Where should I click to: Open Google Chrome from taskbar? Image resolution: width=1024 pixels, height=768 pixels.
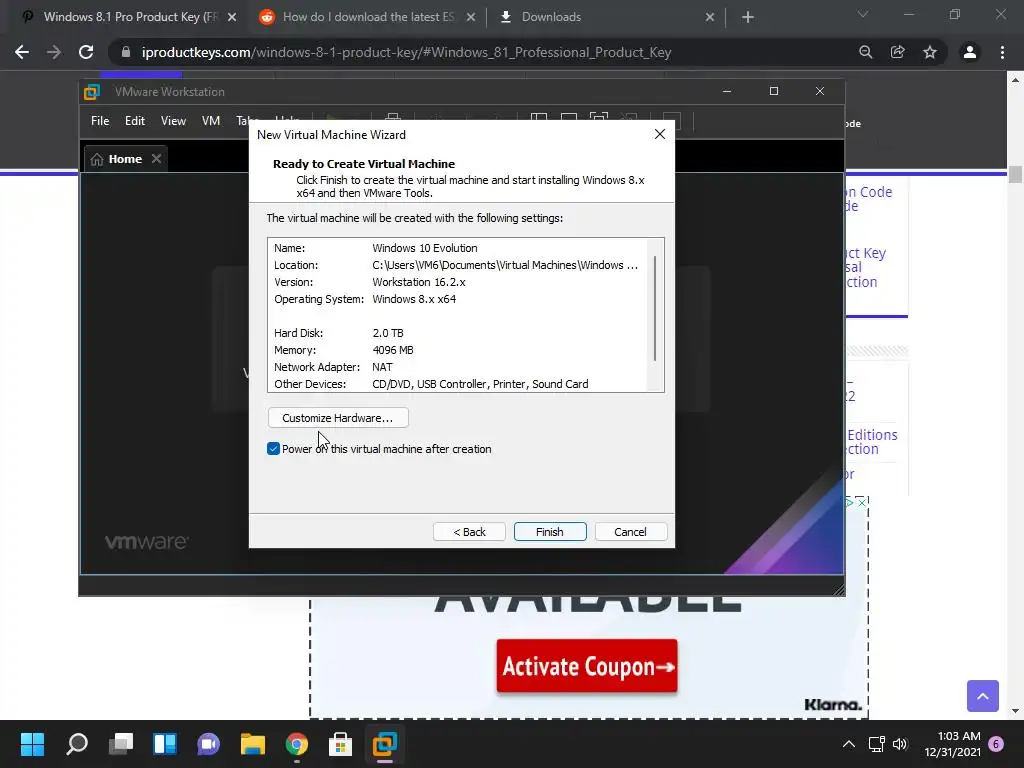click(296, 744)
